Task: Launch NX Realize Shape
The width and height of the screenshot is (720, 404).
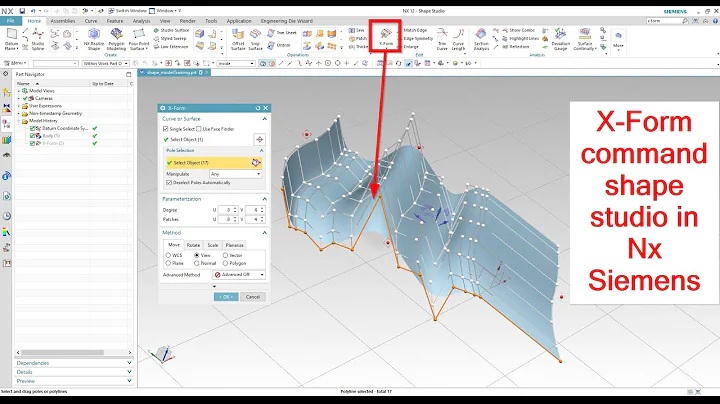Action: 94,39
